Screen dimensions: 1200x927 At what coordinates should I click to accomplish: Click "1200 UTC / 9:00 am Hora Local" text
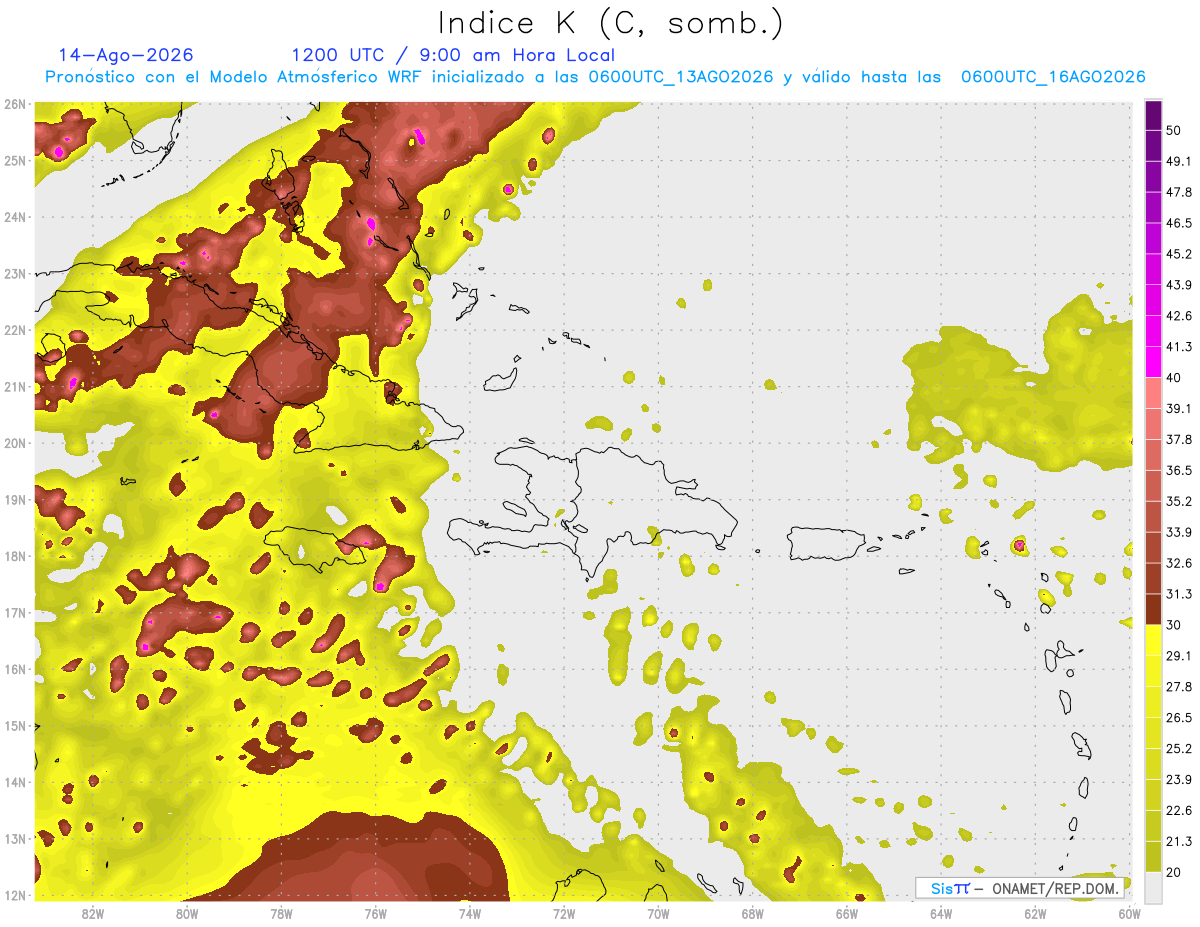pyautogui.click(x=453, y=55)
